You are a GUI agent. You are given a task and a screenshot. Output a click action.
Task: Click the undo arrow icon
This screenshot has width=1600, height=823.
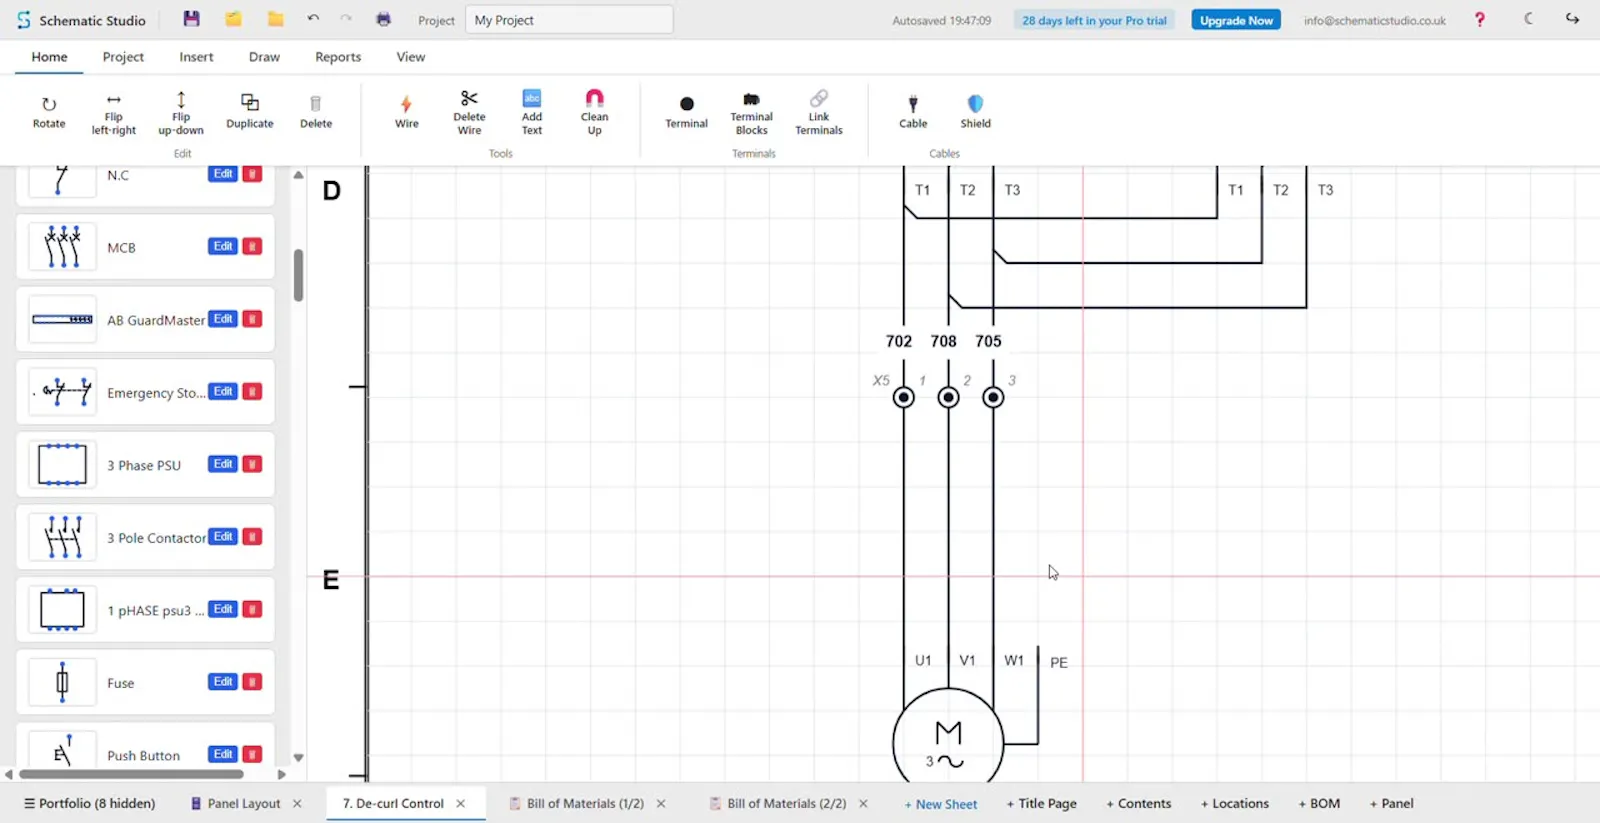313,19
